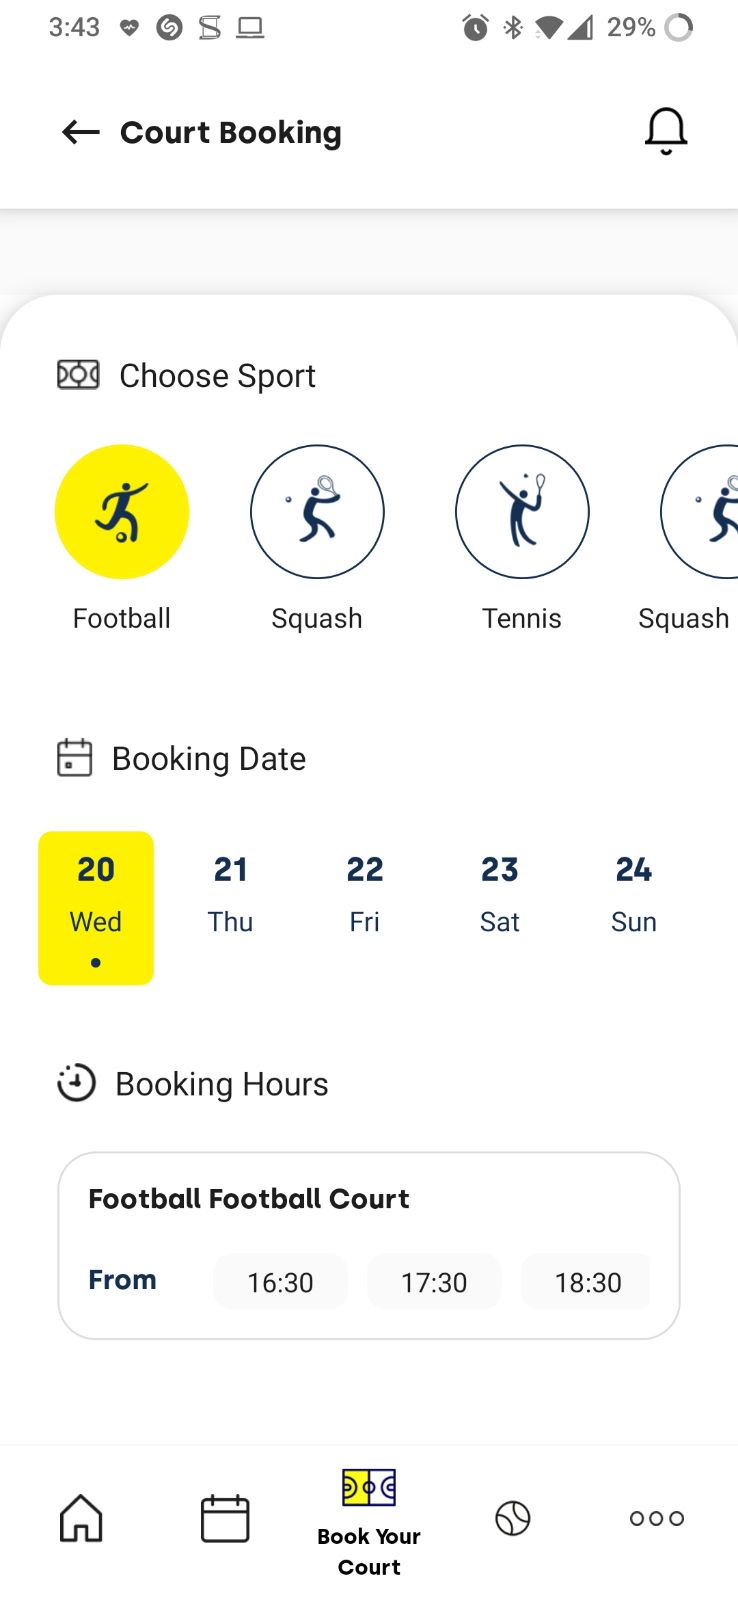Open the ball icon tab in bottom bar
738x1600 pixels.
(x=513, y=1518)
